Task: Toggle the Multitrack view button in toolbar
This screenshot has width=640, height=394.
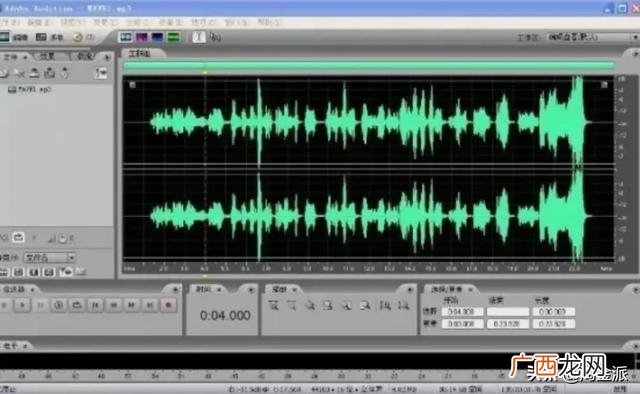Action: pyautogui.click(x=49, y=37)
